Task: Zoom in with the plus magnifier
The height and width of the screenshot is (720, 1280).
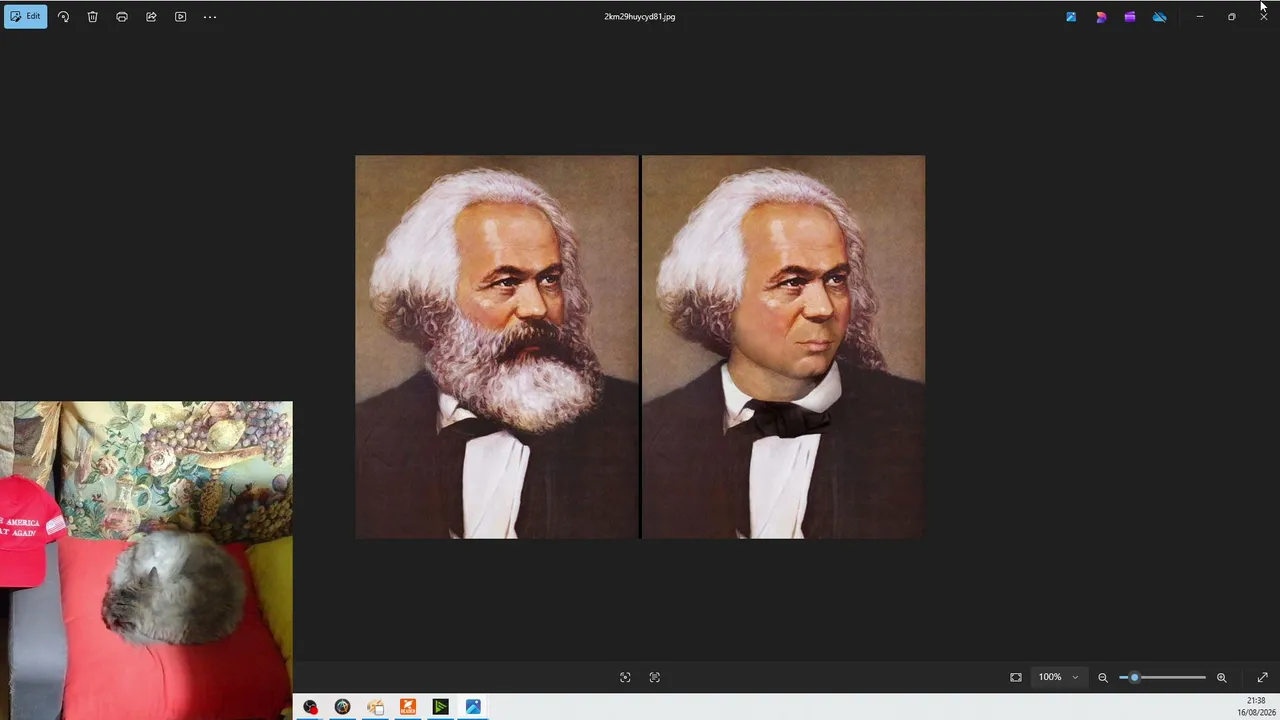Action: click(x=1221, y=677)
